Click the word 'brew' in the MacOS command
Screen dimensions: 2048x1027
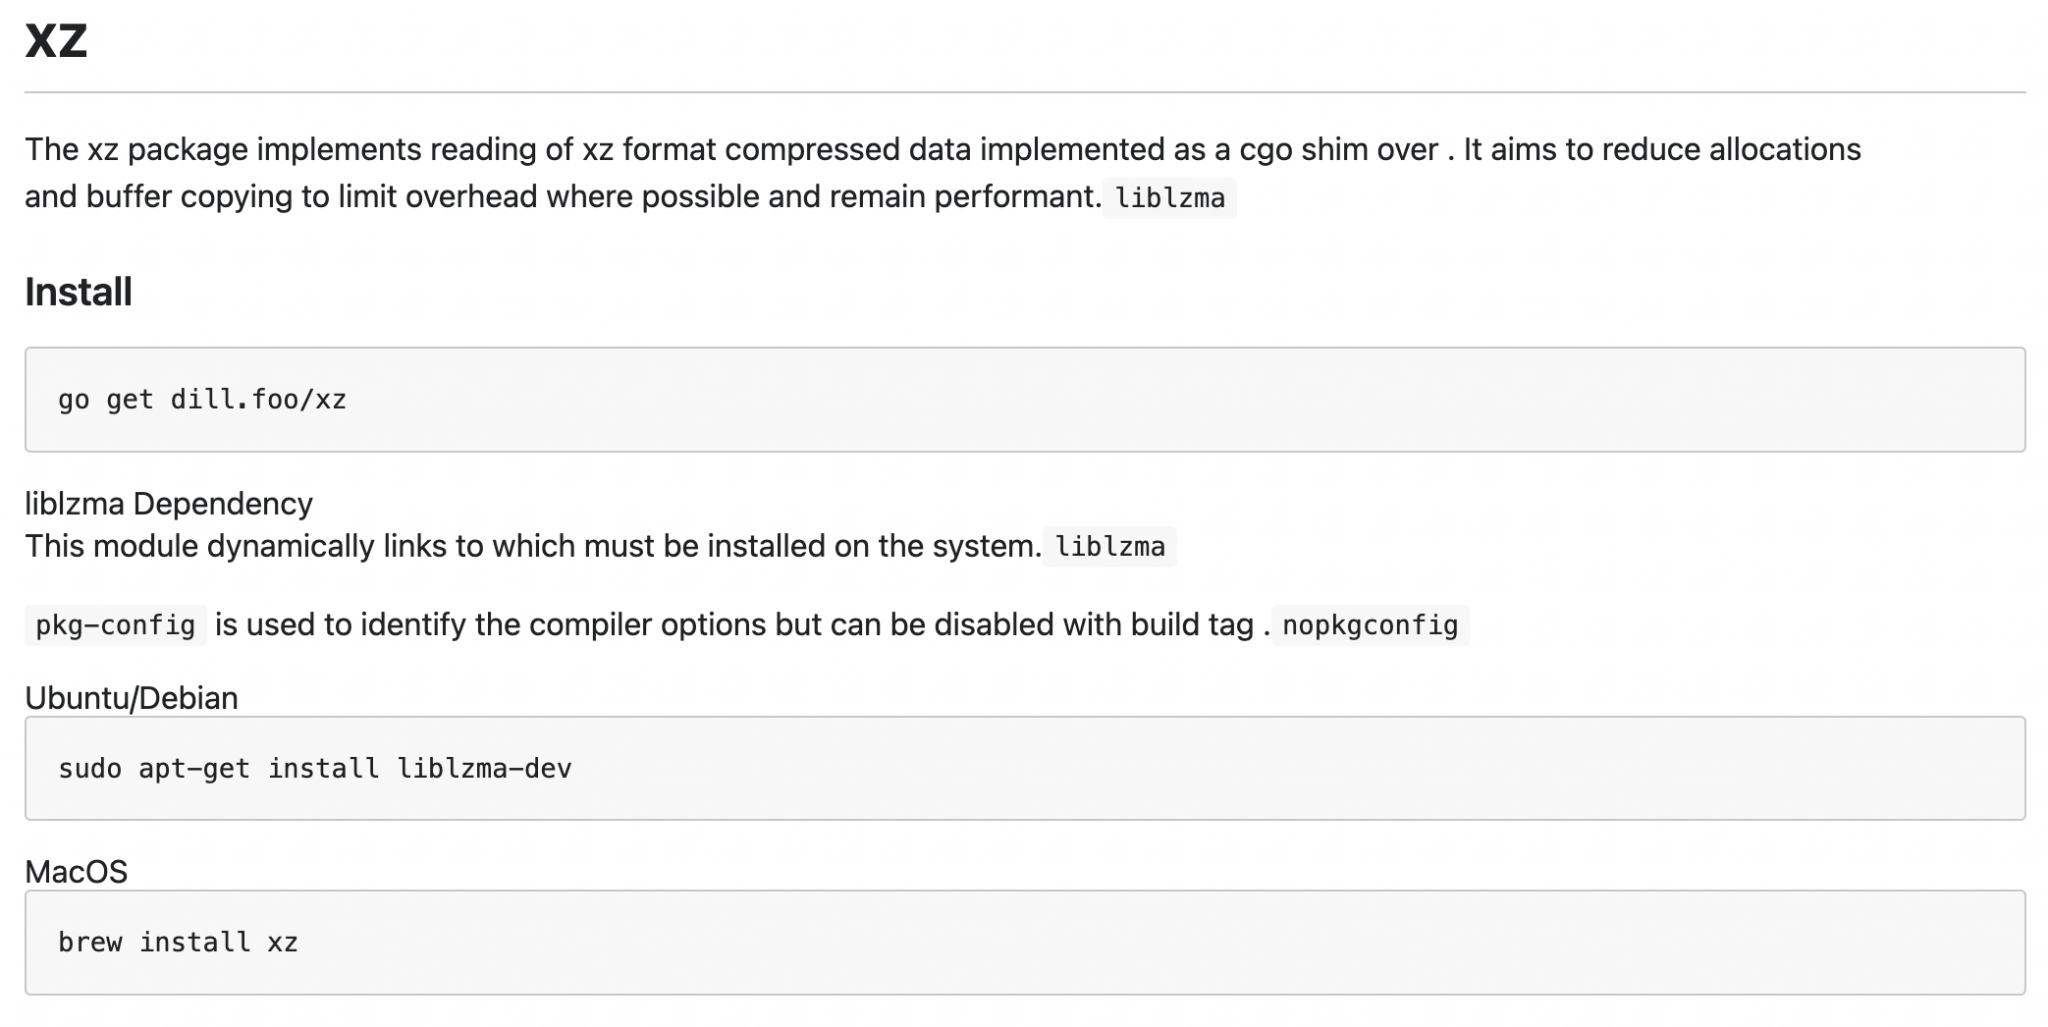(90, 943)
